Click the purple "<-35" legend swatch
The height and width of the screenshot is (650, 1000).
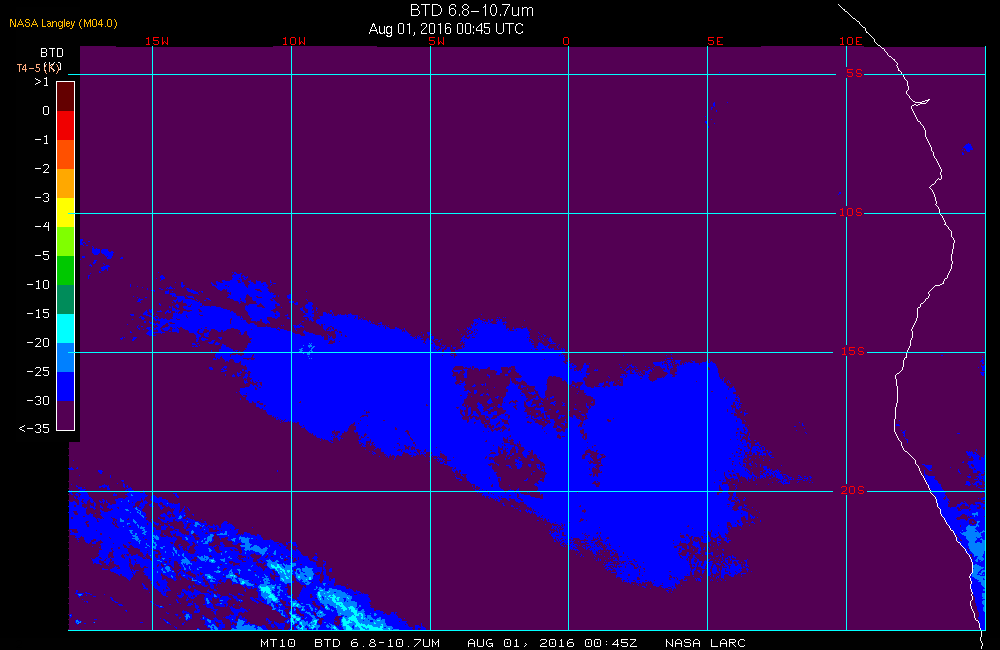pos(66,415)
